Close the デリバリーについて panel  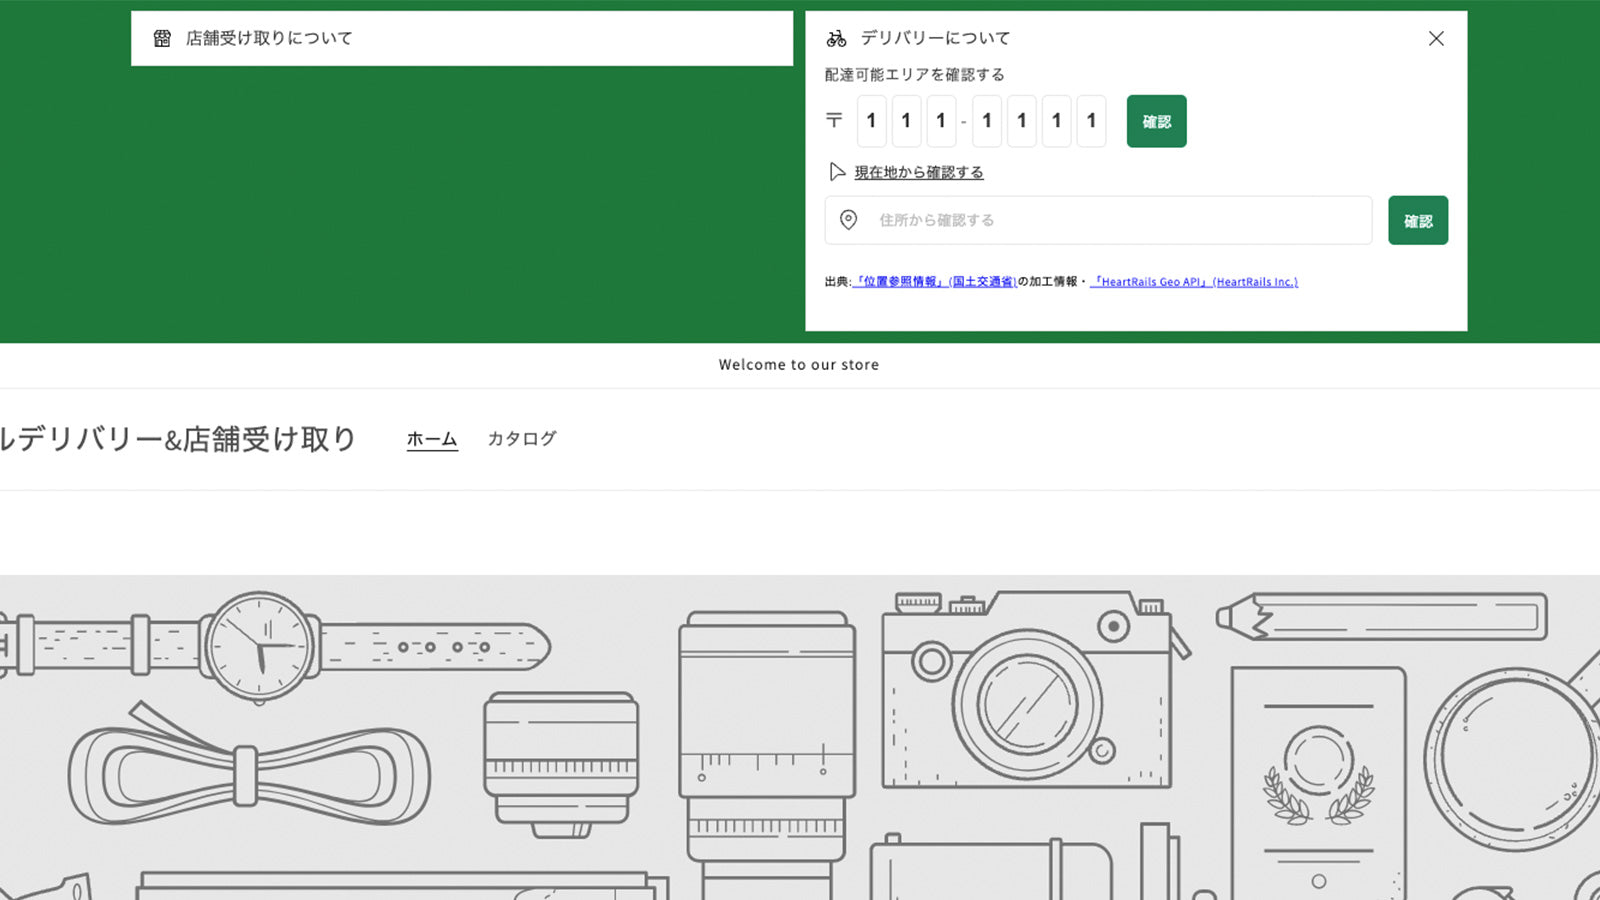pyautogui.click(x=1436, y=38)
